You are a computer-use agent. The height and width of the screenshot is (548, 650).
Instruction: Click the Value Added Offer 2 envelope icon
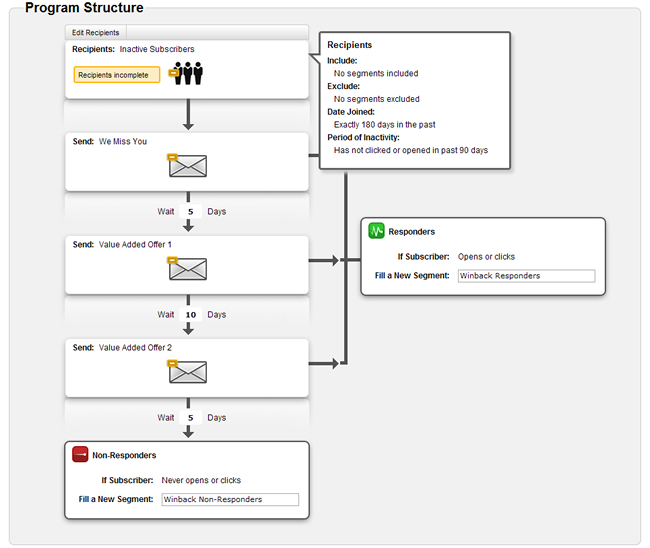pyautogui.click(x=187, y=372)
